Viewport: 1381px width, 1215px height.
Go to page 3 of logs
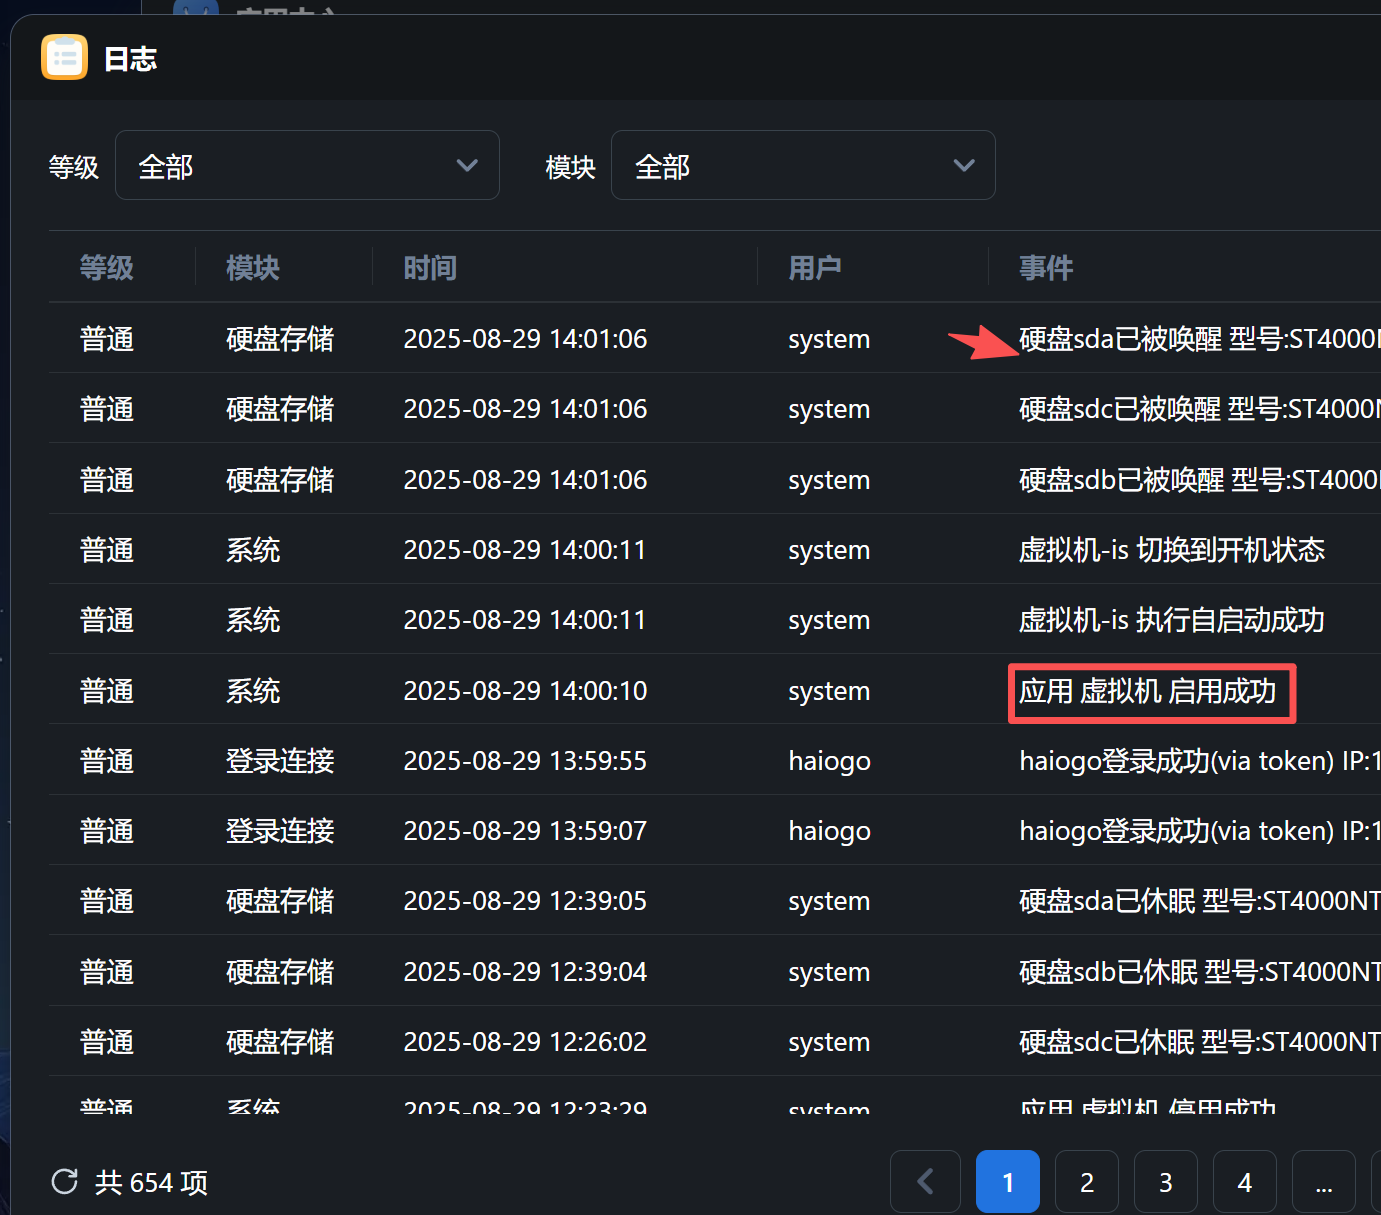[1165, 1182]
